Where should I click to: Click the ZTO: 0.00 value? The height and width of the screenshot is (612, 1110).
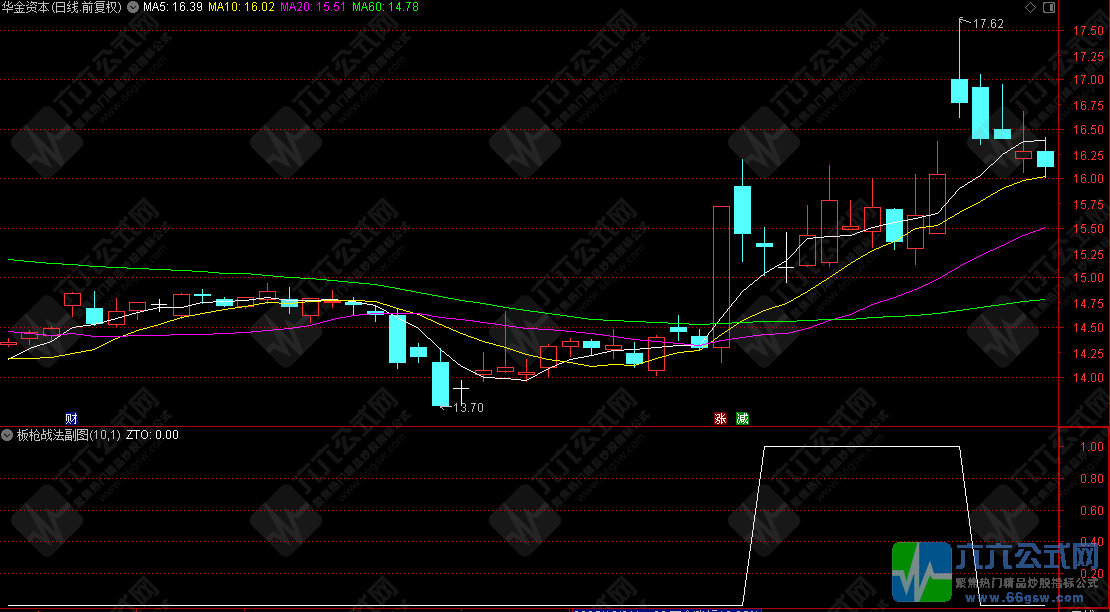click(x=152, y=434)
